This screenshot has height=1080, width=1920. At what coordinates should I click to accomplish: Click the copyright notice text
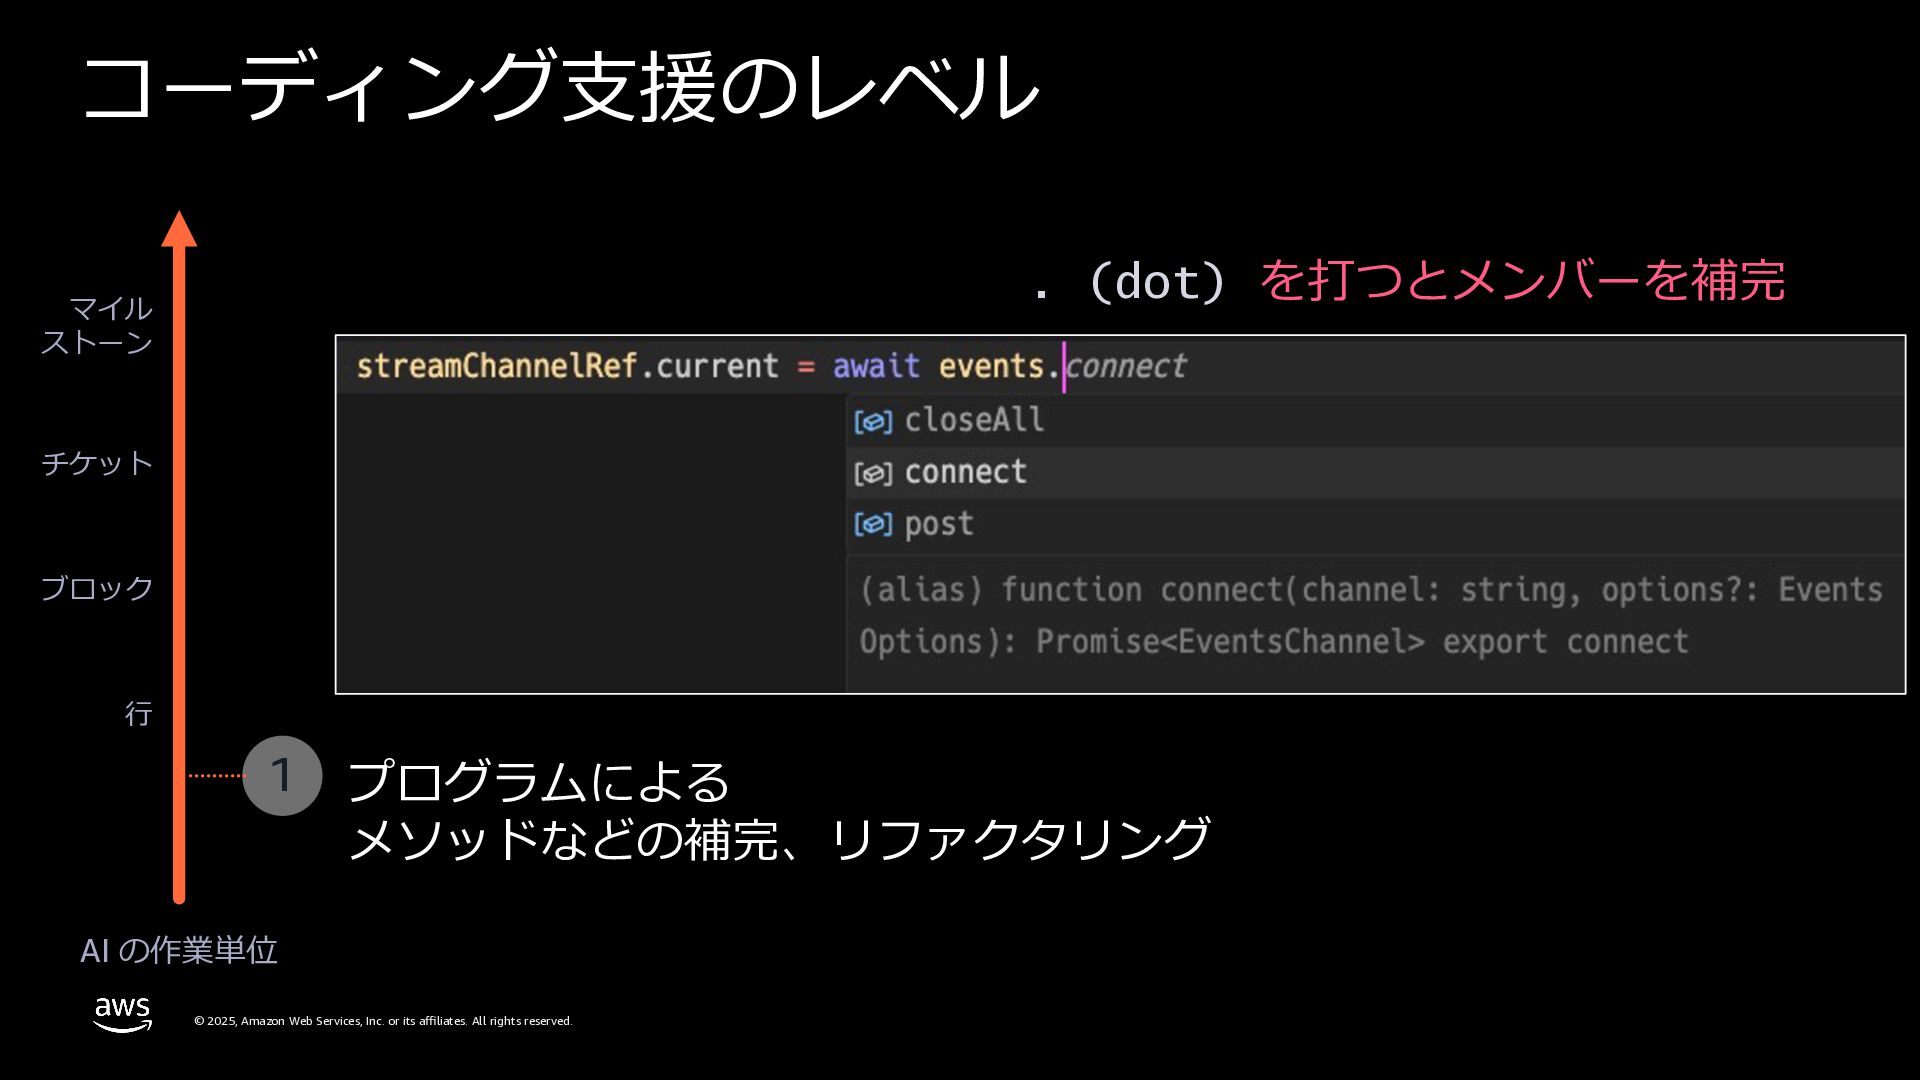tap(383, 1021)
